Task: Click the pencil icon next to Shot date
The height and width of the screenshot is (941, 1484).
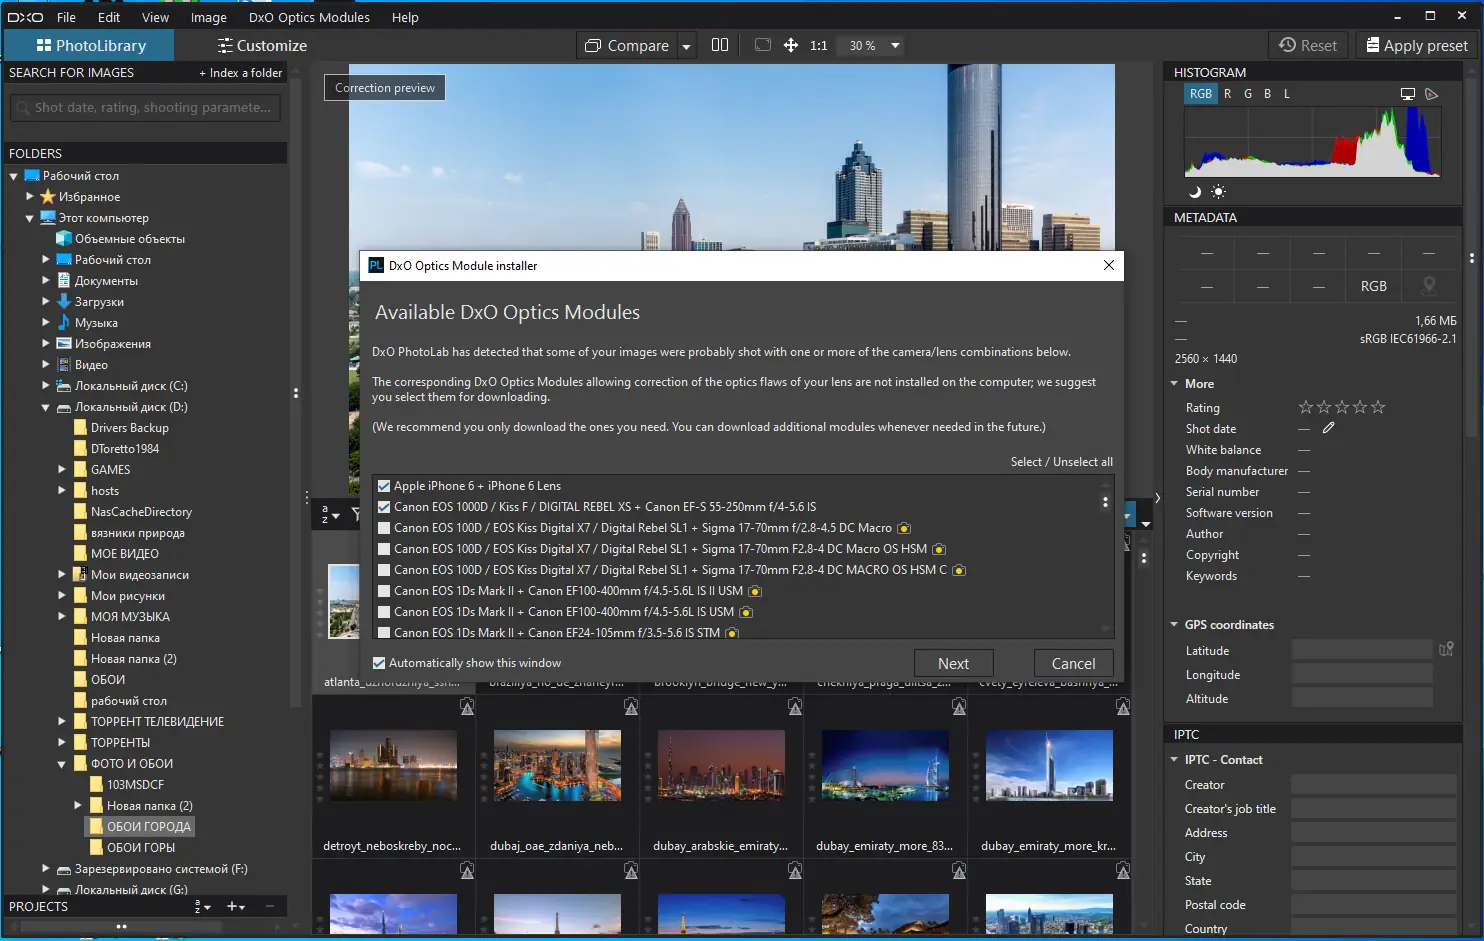Action: click(1329, 428)
